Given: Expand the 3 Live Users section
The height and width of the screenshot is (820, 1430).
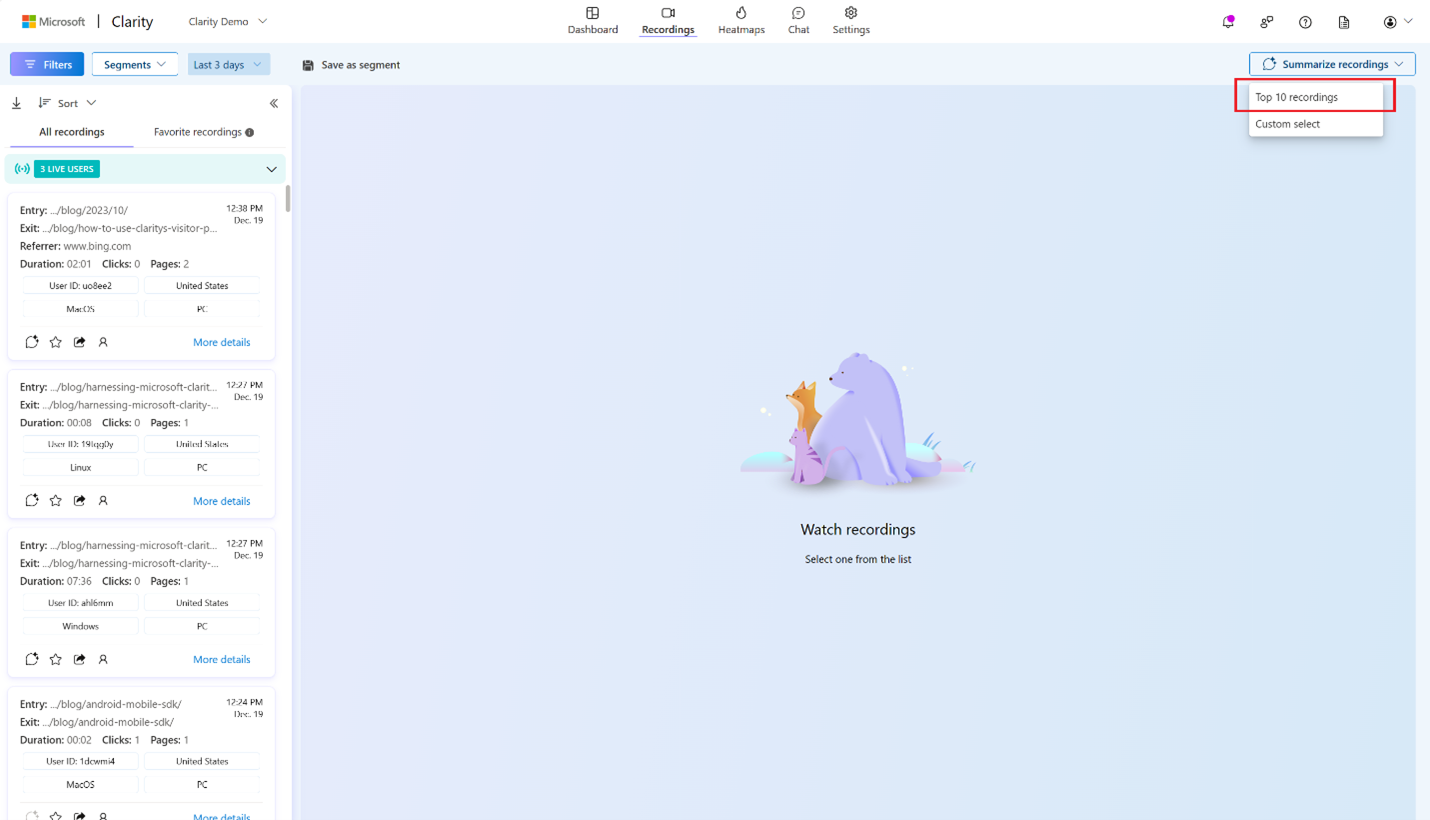Looking at the screenshot, I should (271, 169).
